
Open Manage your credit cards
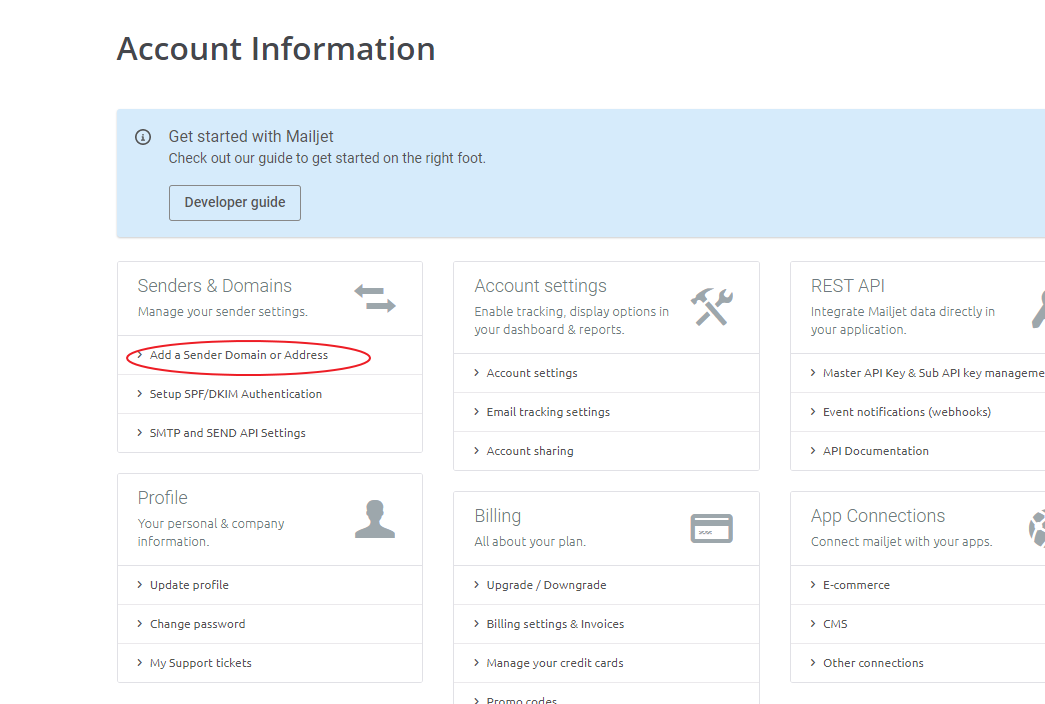pos(555,663)
